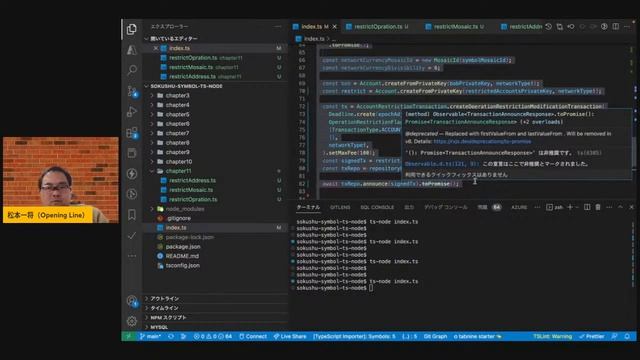This screenshot has height=360, width=640.
Task: Open restrictMosaic.ts under chapter11
Action: click(x=216, y=190)
